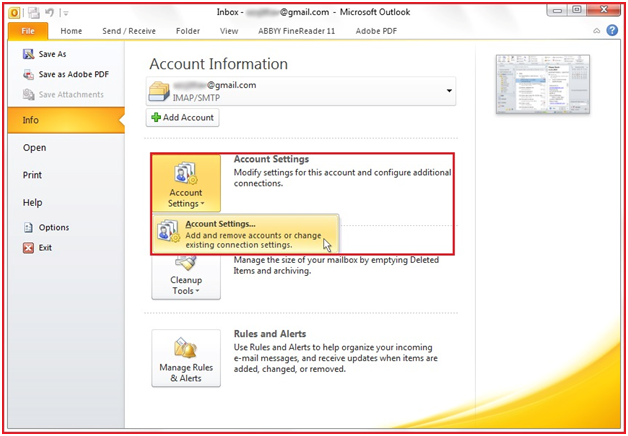Select the Folder tab
The height and width of the screenshot is (436, 628).
pyautogui.click(x=188, y=31)
